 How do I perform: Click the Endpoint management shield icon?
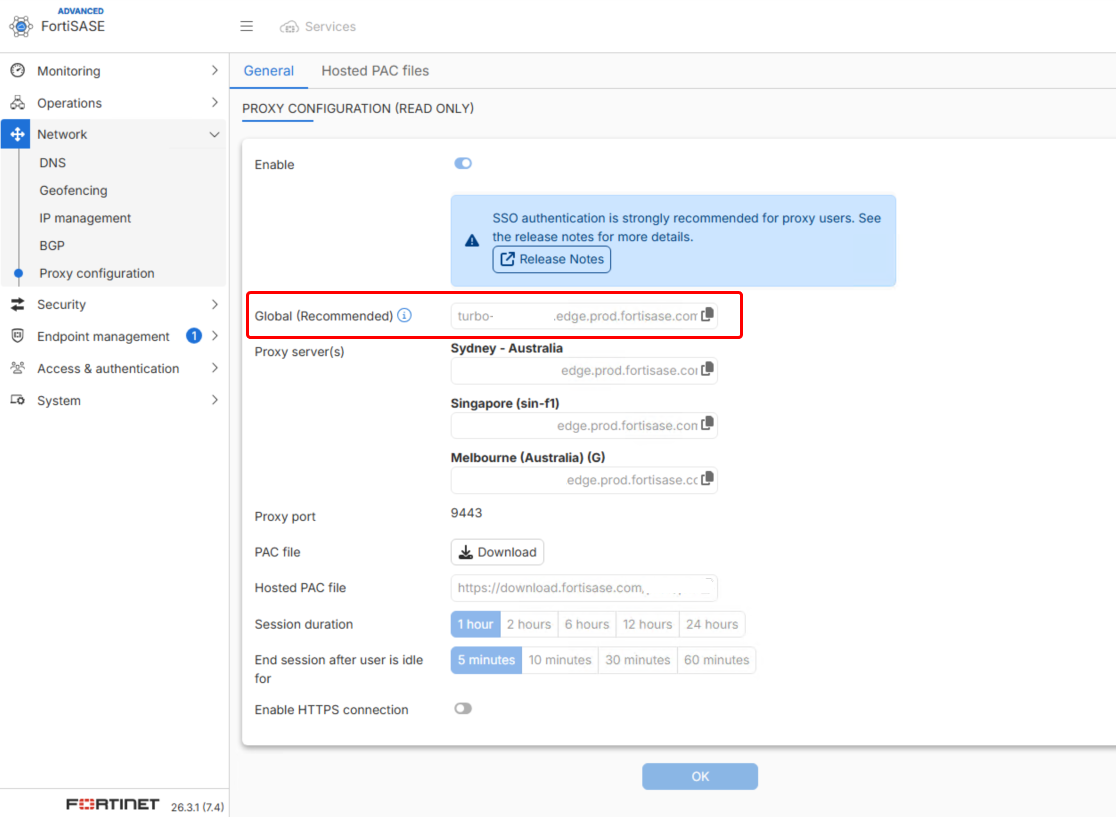[18, 336]
